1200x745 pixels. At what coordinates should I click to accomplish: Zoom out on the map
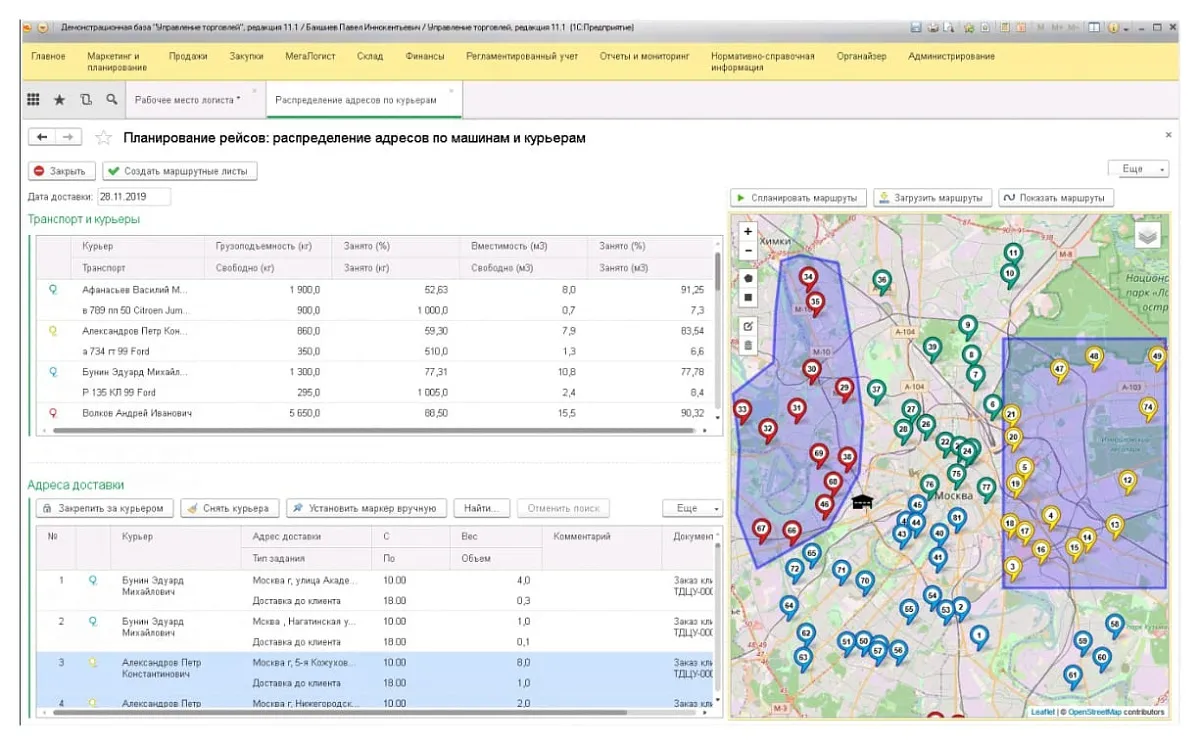tap(748, 251)
